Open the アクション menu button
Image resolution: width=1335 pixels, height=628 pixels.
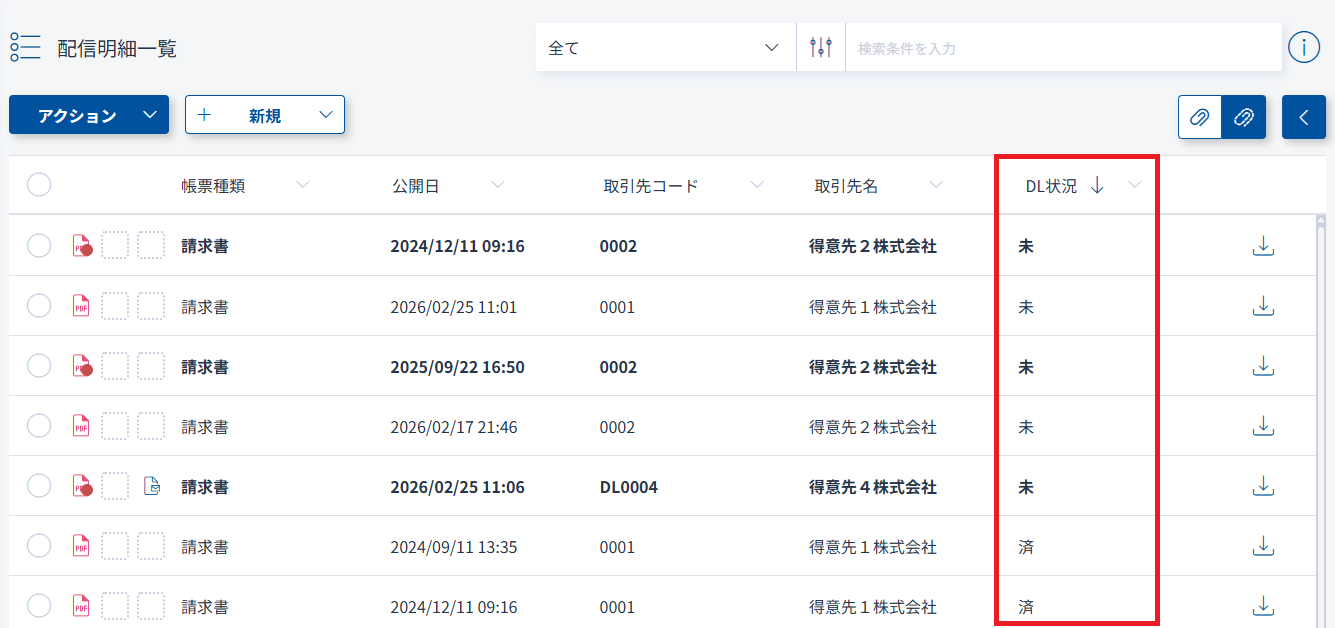pyautogui.click(x=87, y=115)
